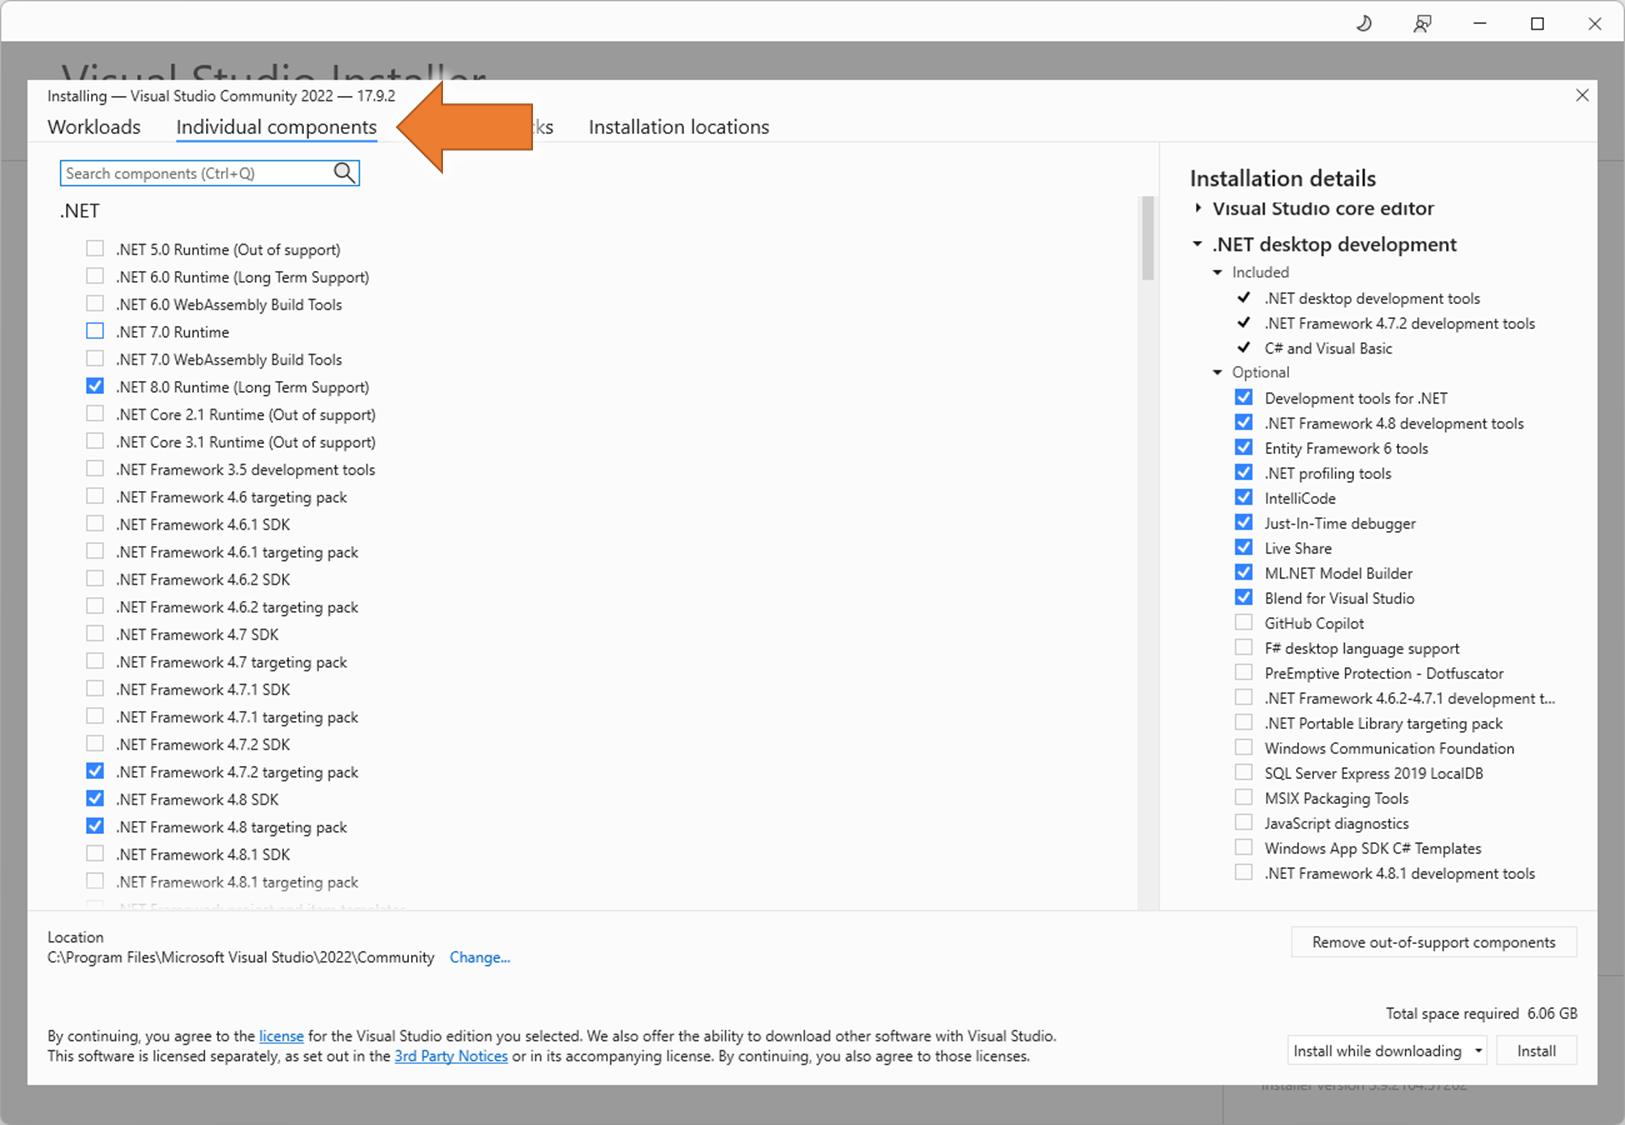The width and height of the screenshot is (1625, 1125).
Task: Collapse the Optional section
Action: (x=1217, y=372)
